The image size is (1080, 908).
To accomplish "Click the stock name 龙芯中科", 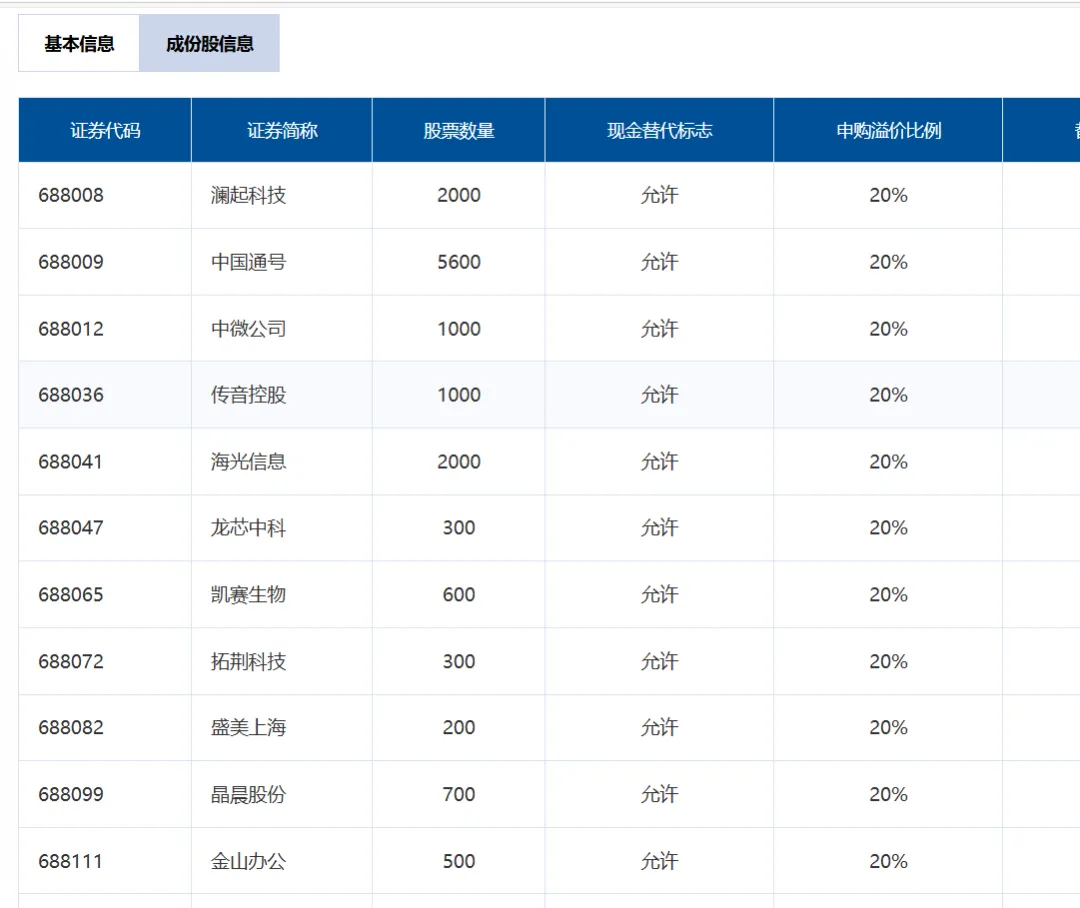I will (x=248, y=528).
